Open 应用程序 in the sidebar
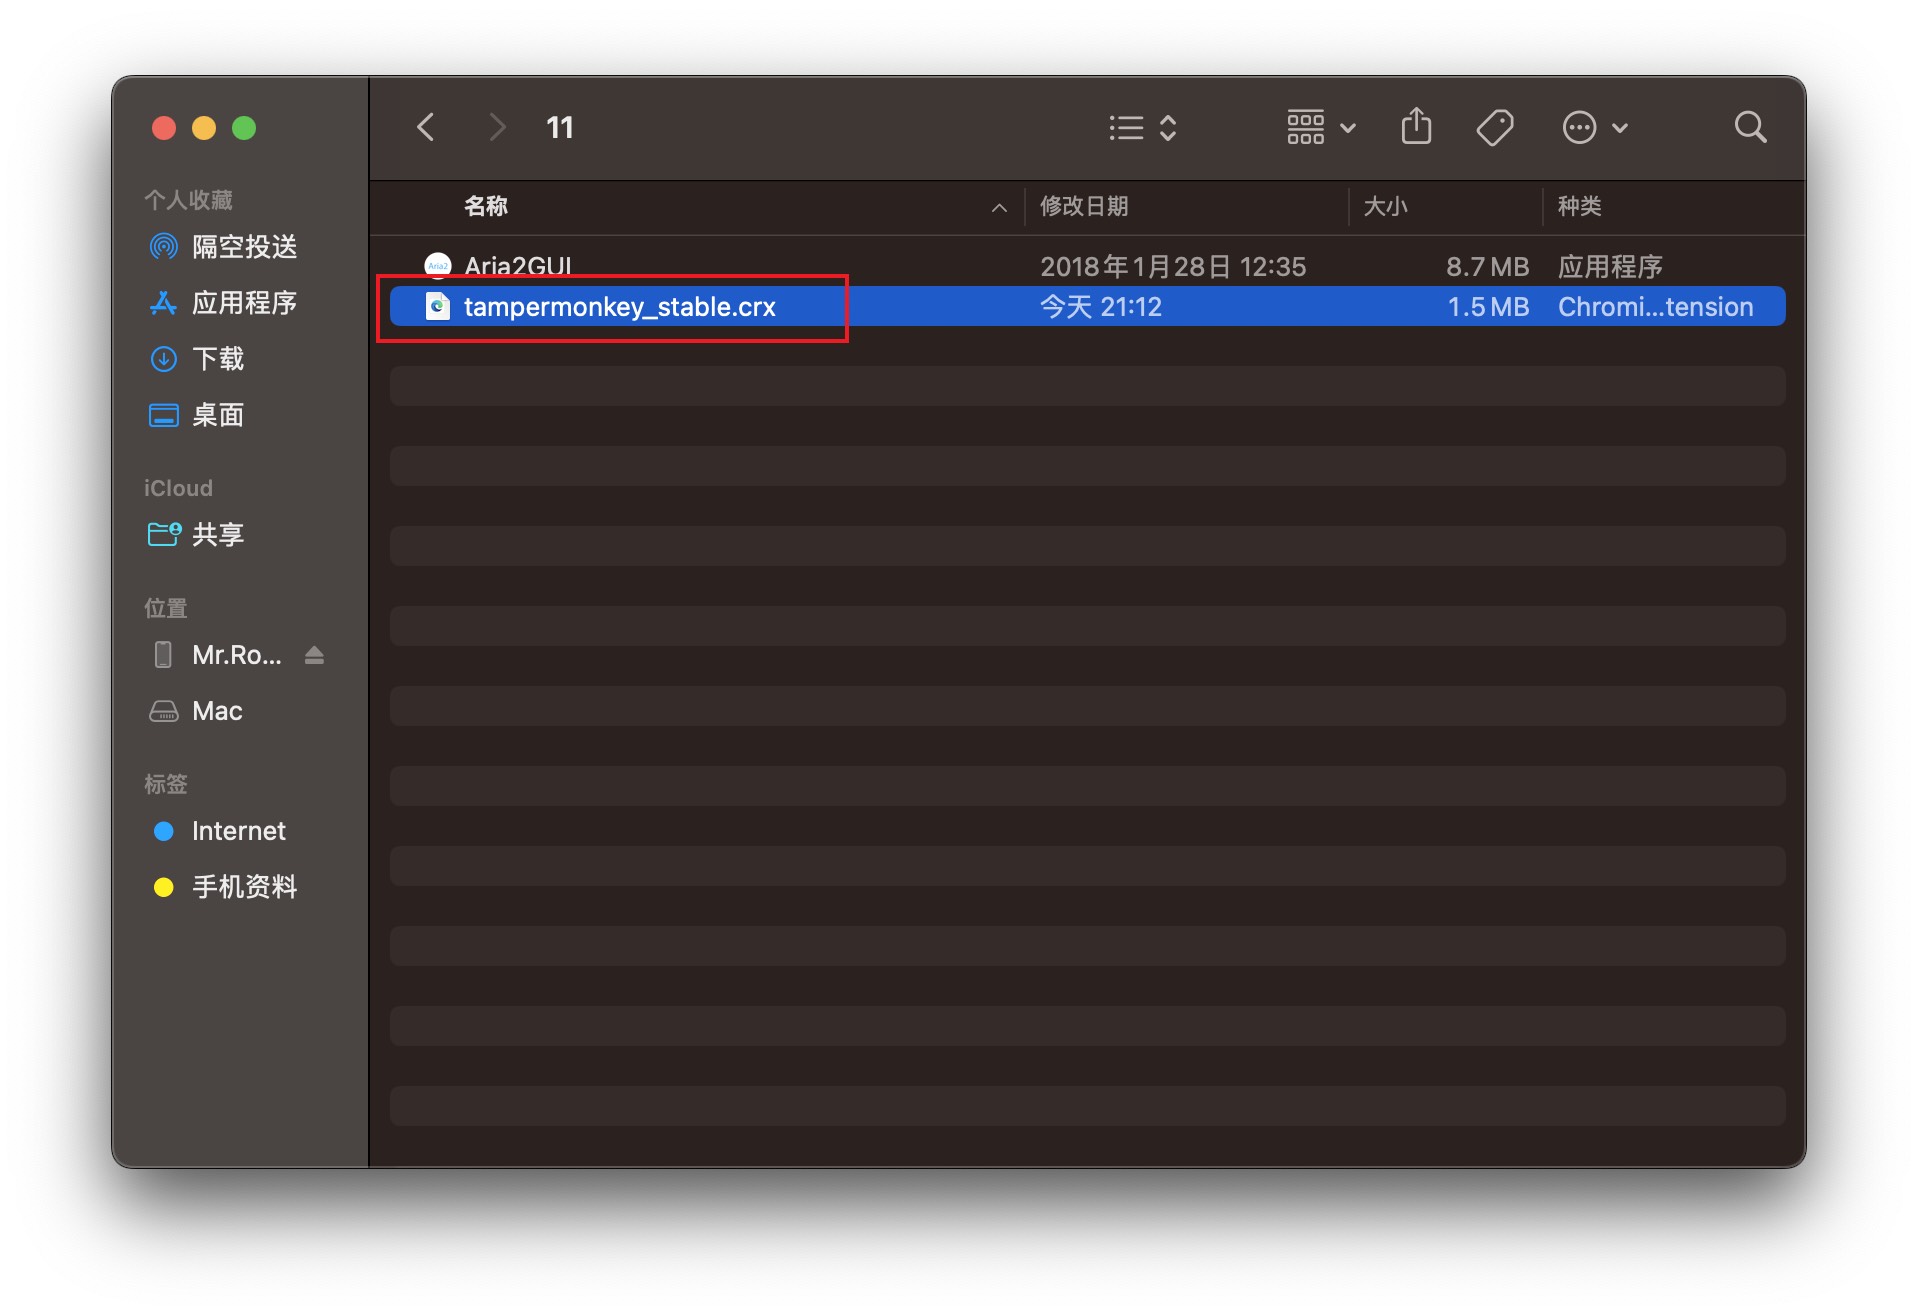Screen dimensions: 1918x1316 tap(245, 302)
